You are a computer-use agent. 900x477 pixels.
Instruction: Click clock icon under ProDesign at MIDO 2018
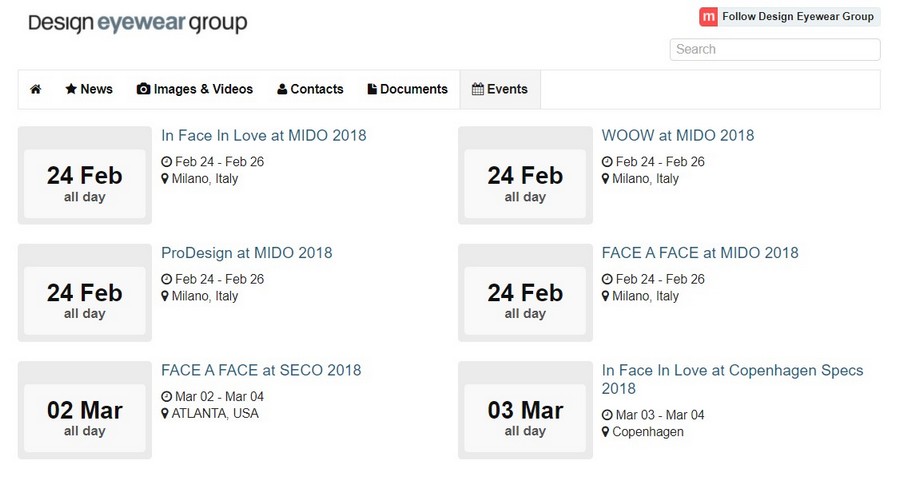coord(166,280)
